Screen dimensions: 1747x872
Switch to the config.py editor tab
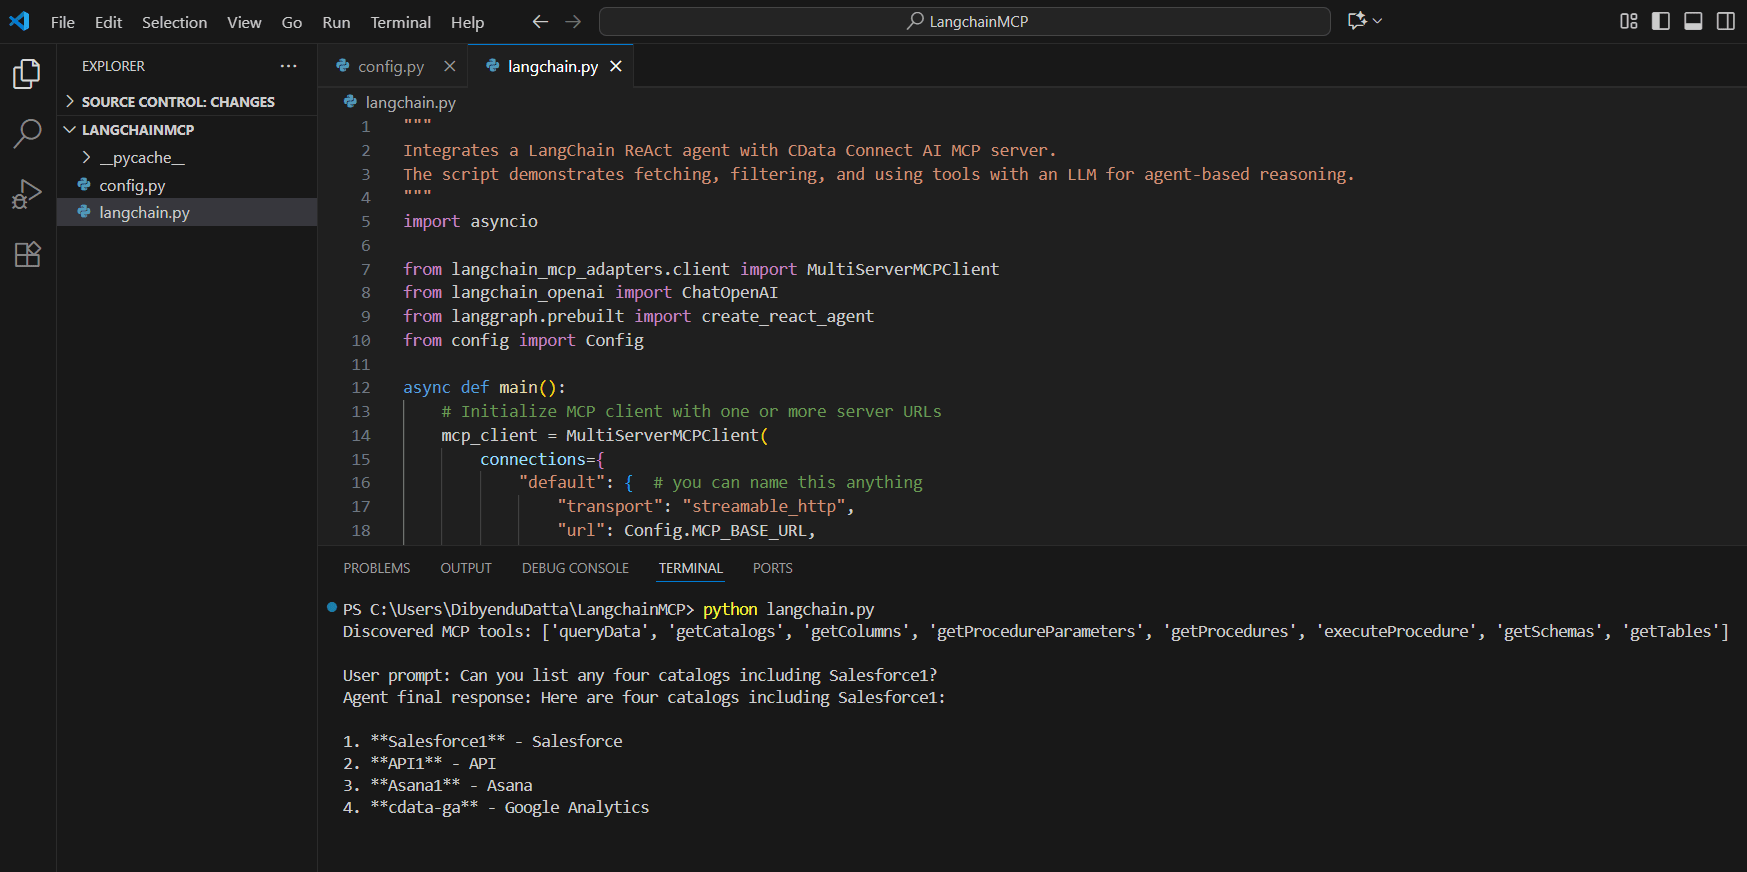390,66
